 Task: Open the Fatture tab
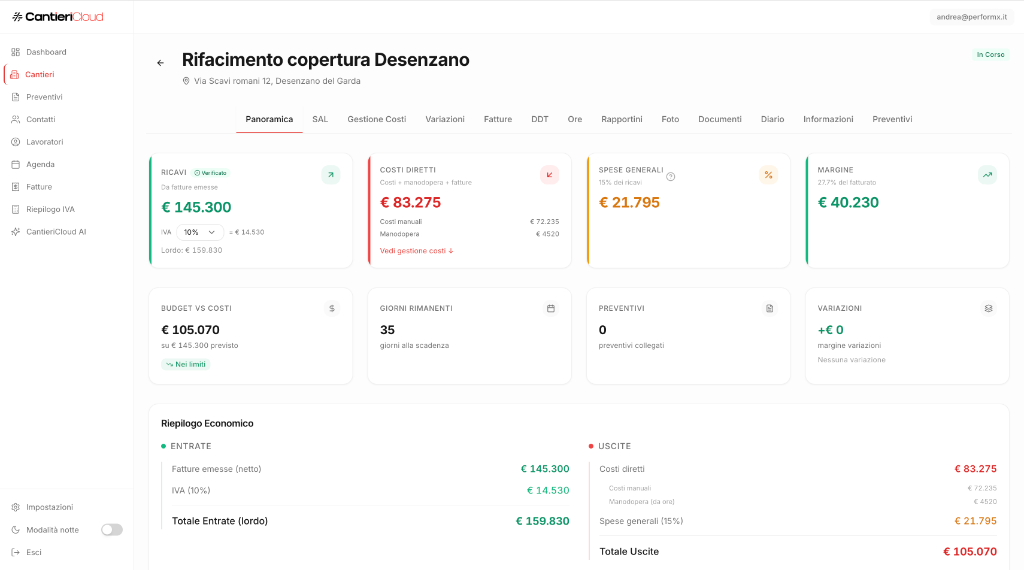(498, 119)
